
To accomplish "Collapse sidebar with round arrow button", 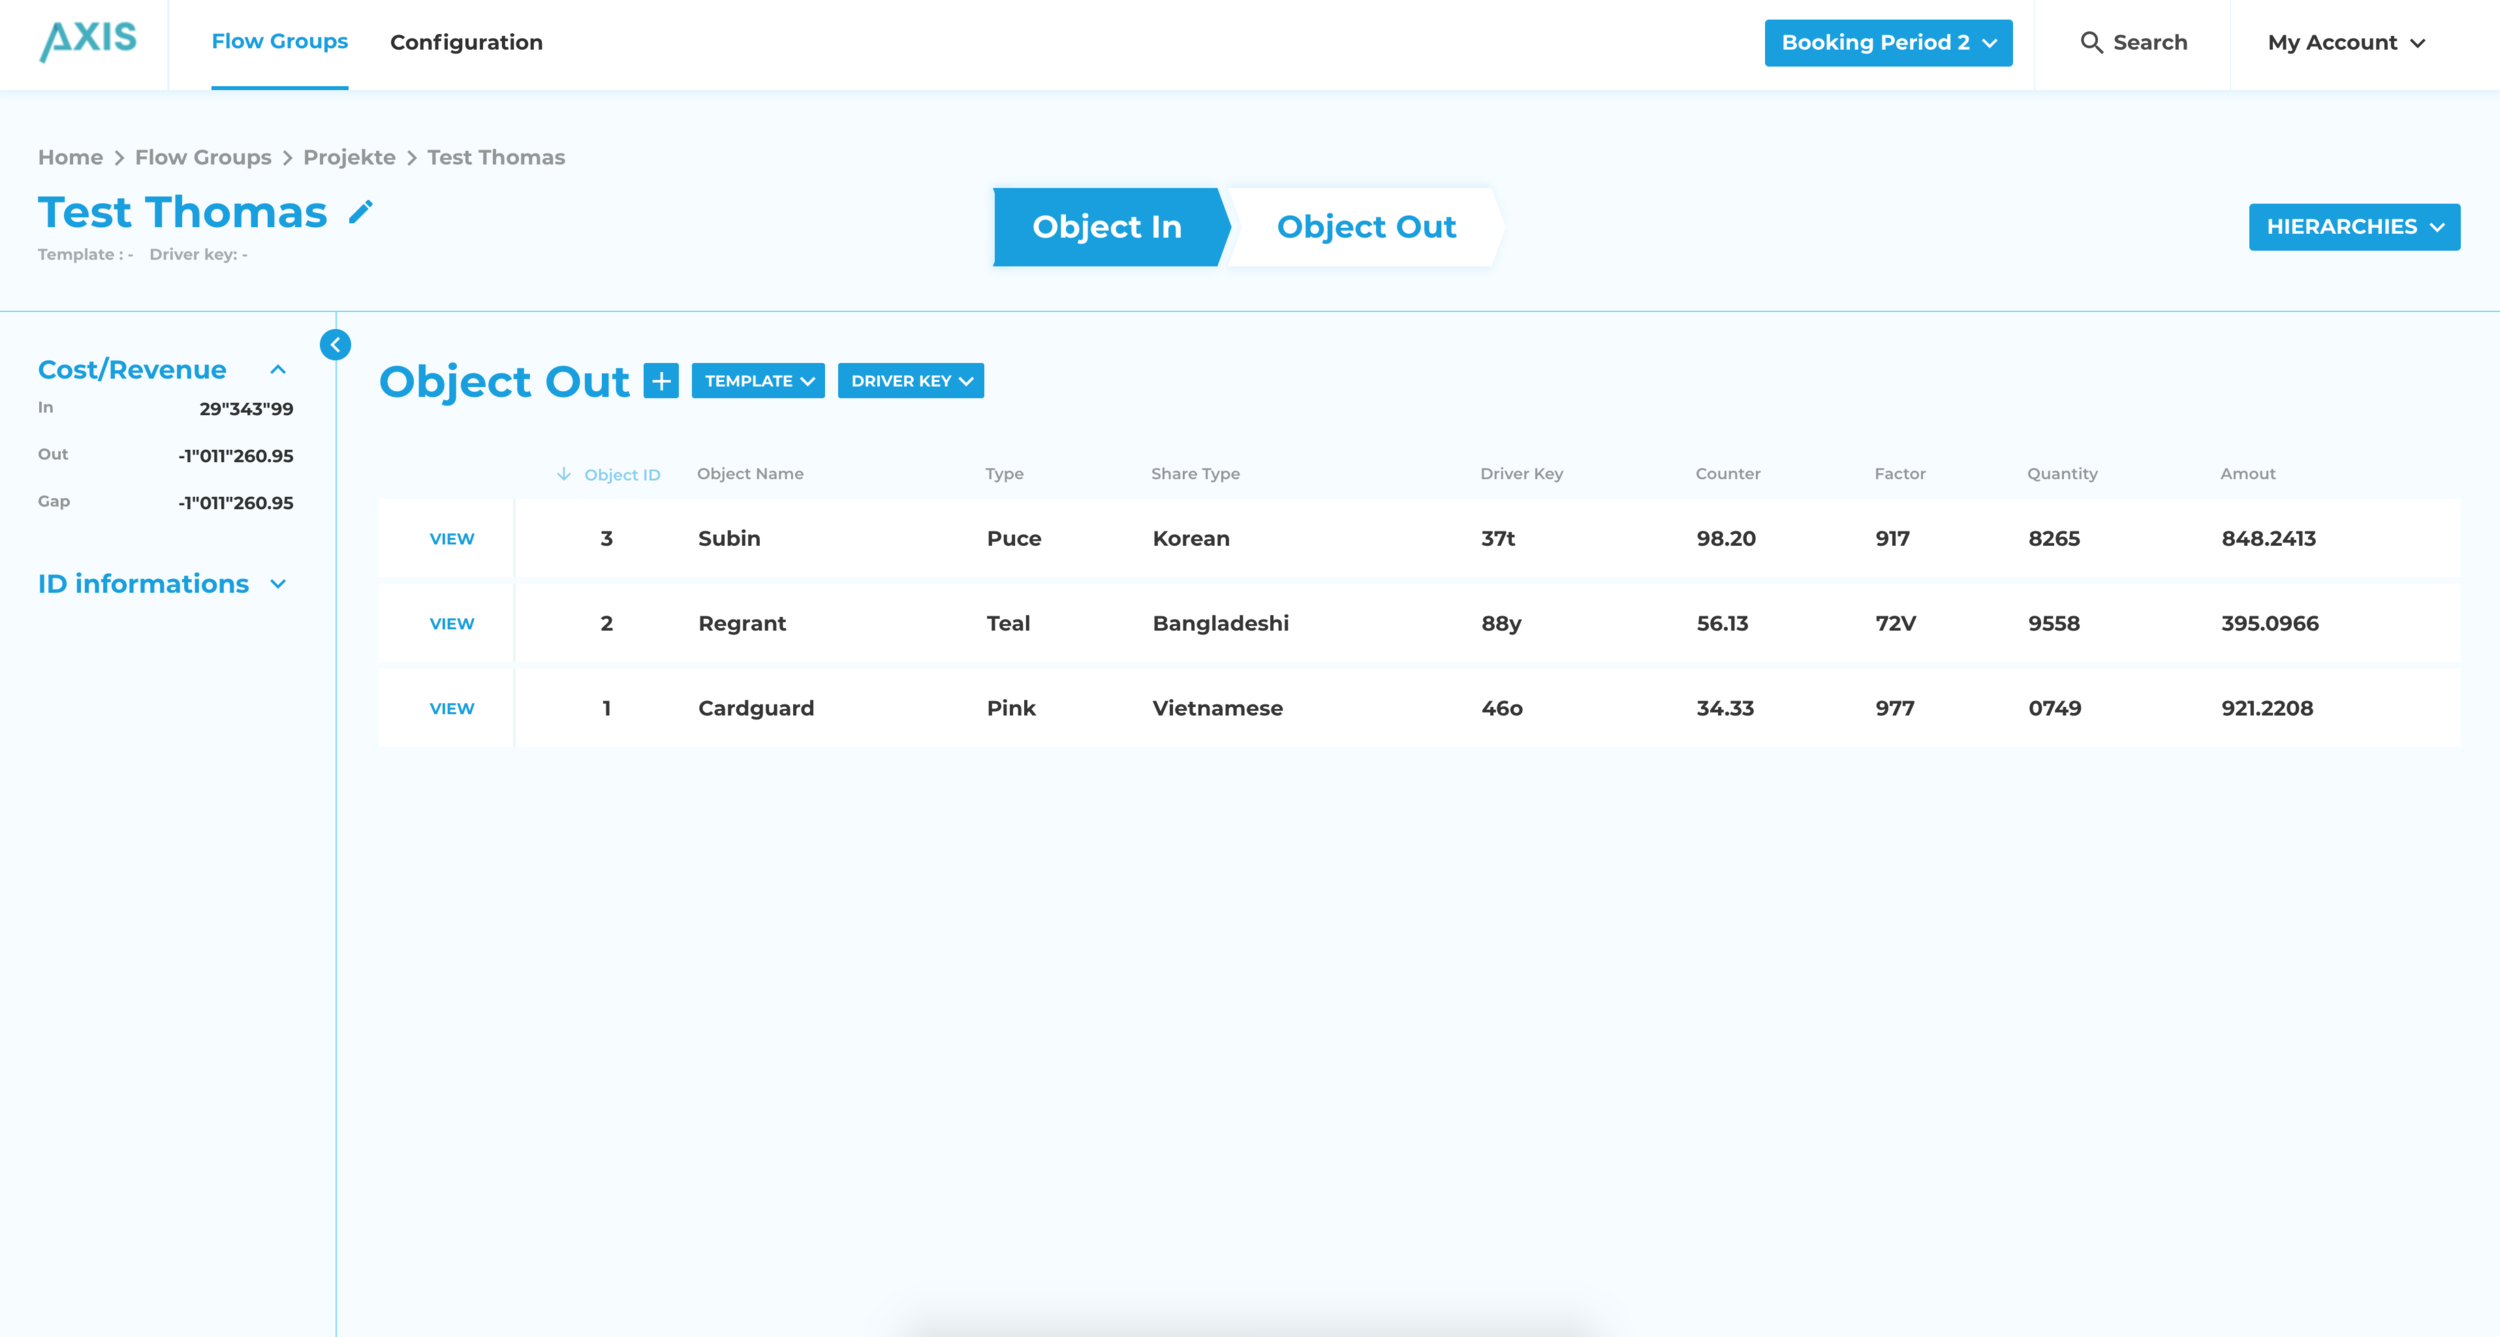I will [335, 345].
